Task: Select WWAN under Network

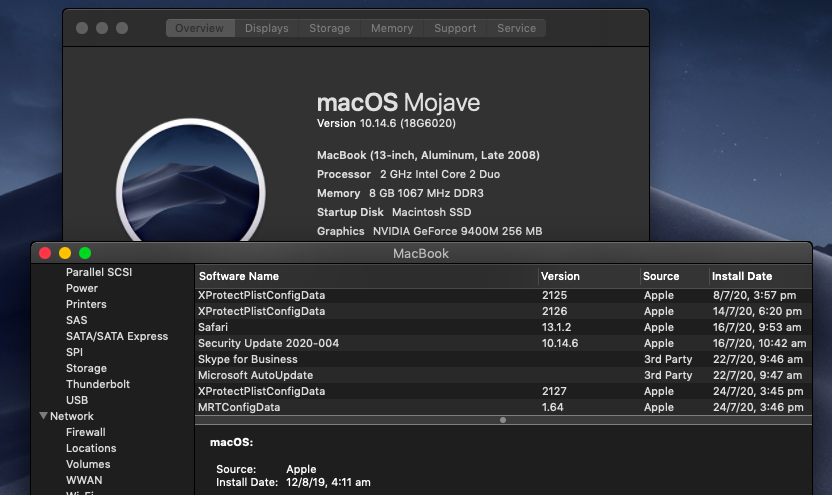Action: tap(84, 480)
